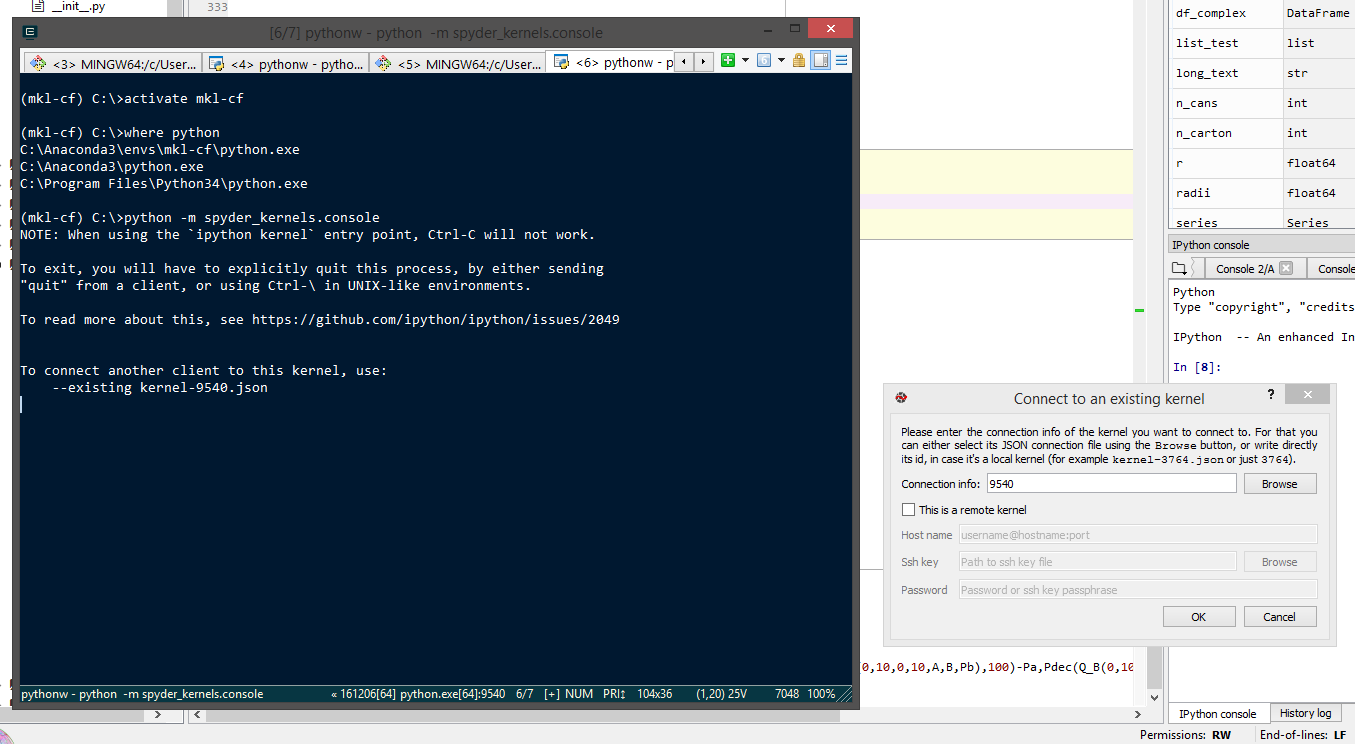1355x744 pixels.
Task: Open the ConEmu hamburger settings menu icon
Action: [x=842, y=61]
